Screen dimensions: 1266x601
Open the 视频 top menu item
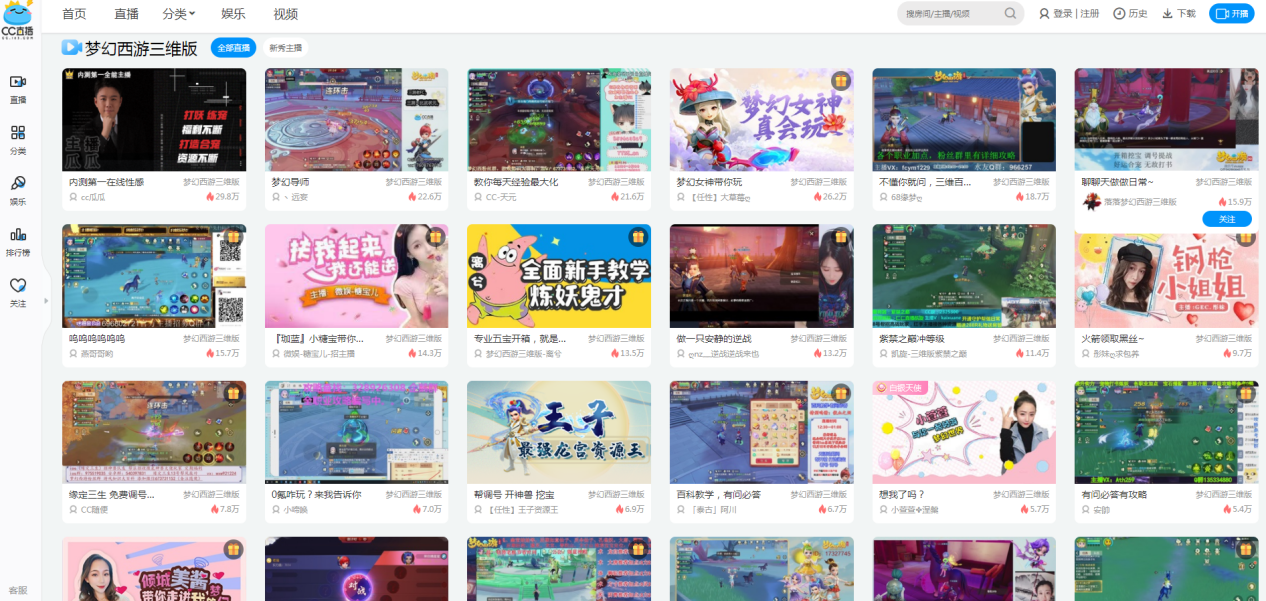point(285,14)
